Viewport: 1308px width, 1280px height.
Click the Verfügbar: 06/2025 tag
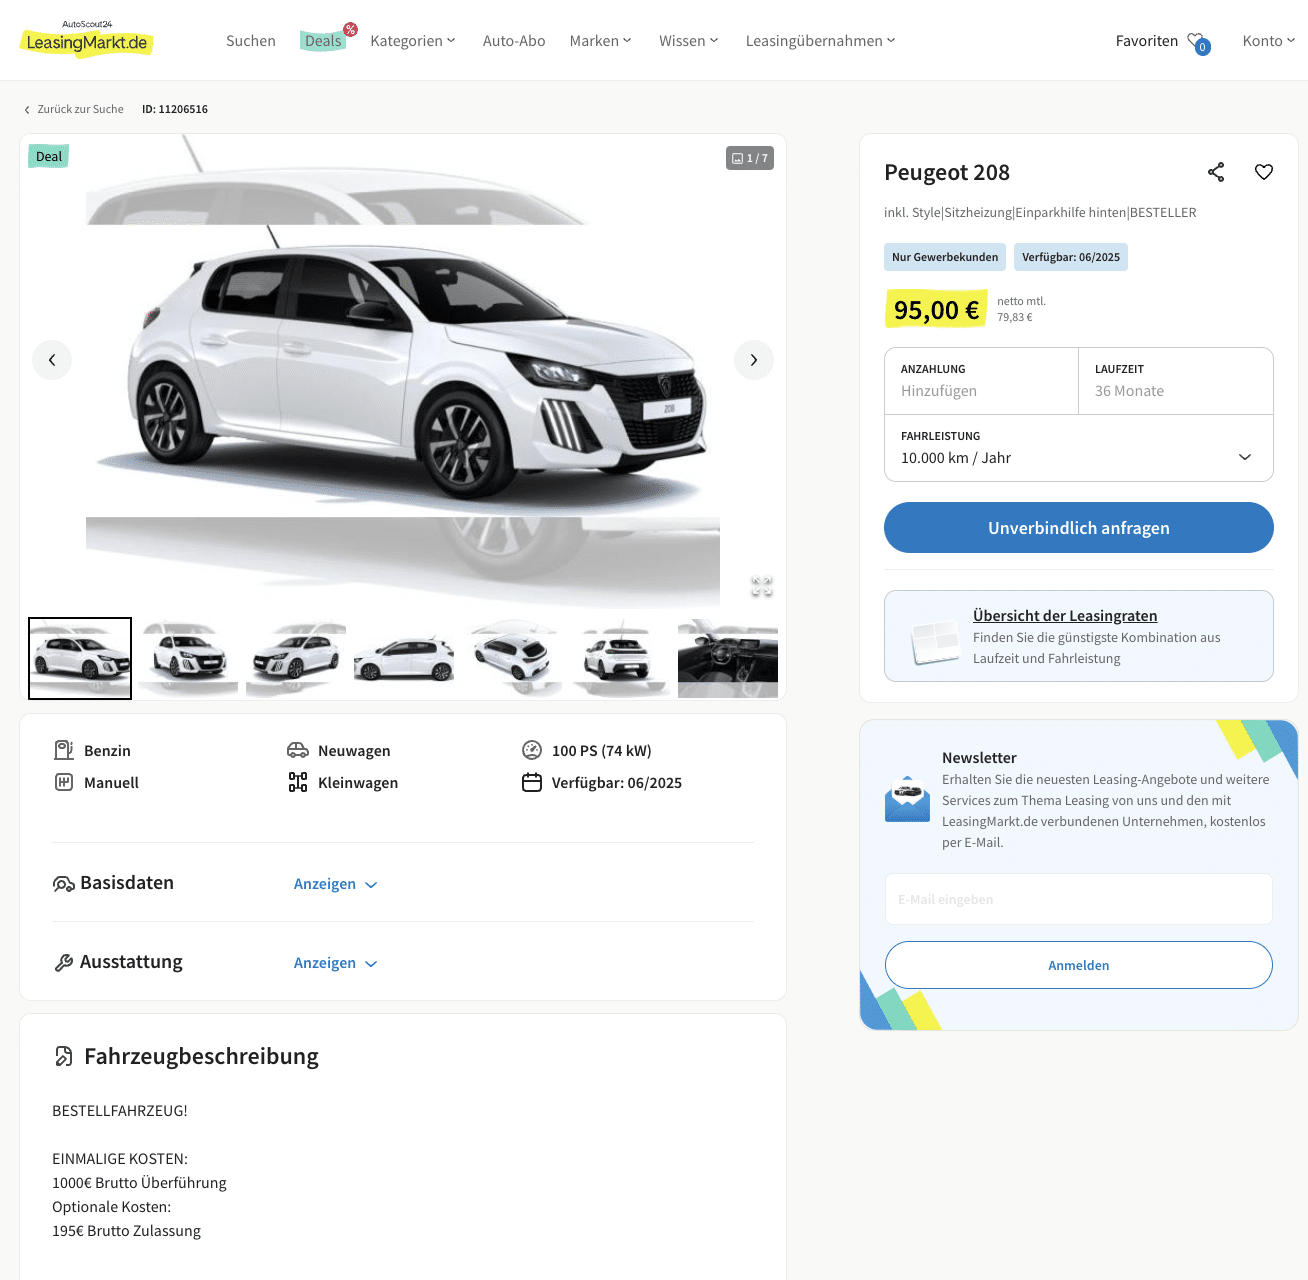pyautogui.click(x=1071, y=257)
